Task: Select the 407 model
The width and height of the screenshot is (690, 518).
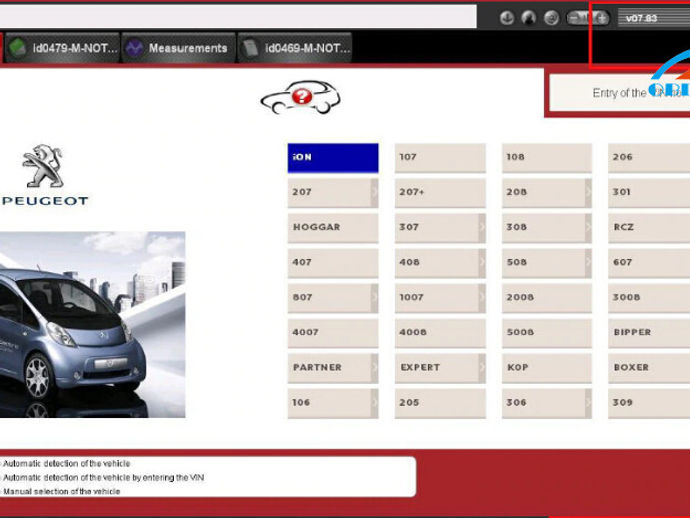Action: tap(333, 263)
